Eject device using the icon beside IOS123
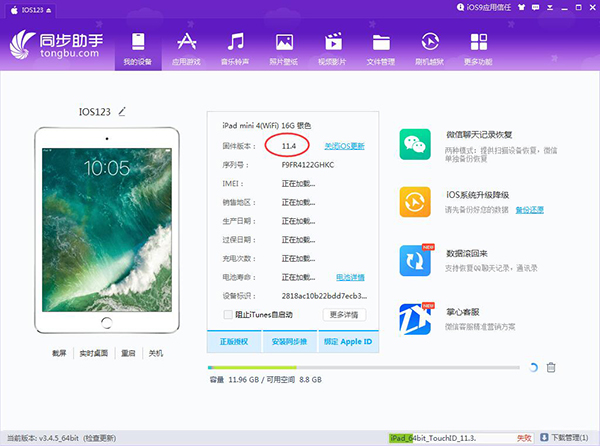This screenshot has height=446, width=600. (49, 11)
